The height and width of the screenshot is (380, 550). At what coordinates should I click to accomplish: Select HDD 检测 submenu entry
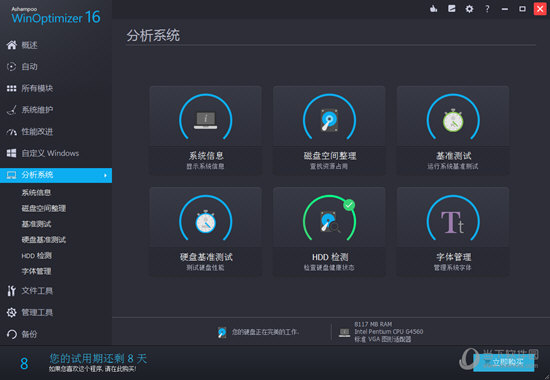click(36, 256)
